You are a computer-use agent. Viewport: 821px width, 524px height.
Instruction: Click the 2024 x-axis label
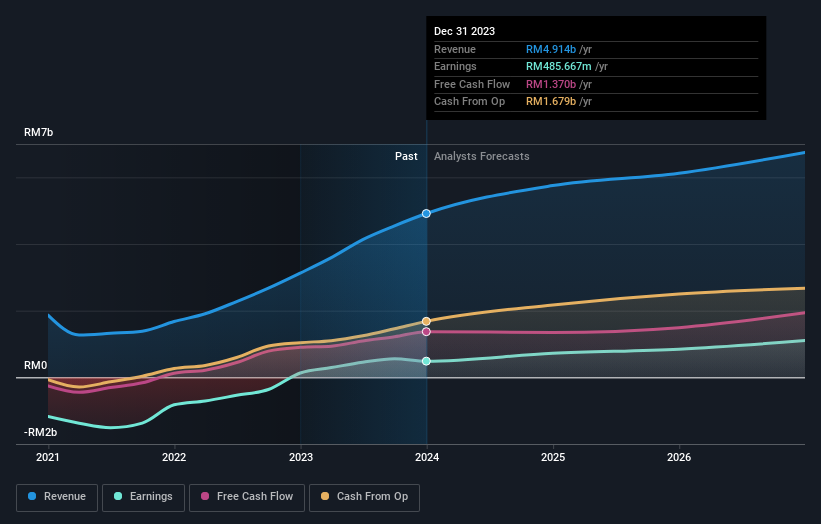click(x=427, y=458)
